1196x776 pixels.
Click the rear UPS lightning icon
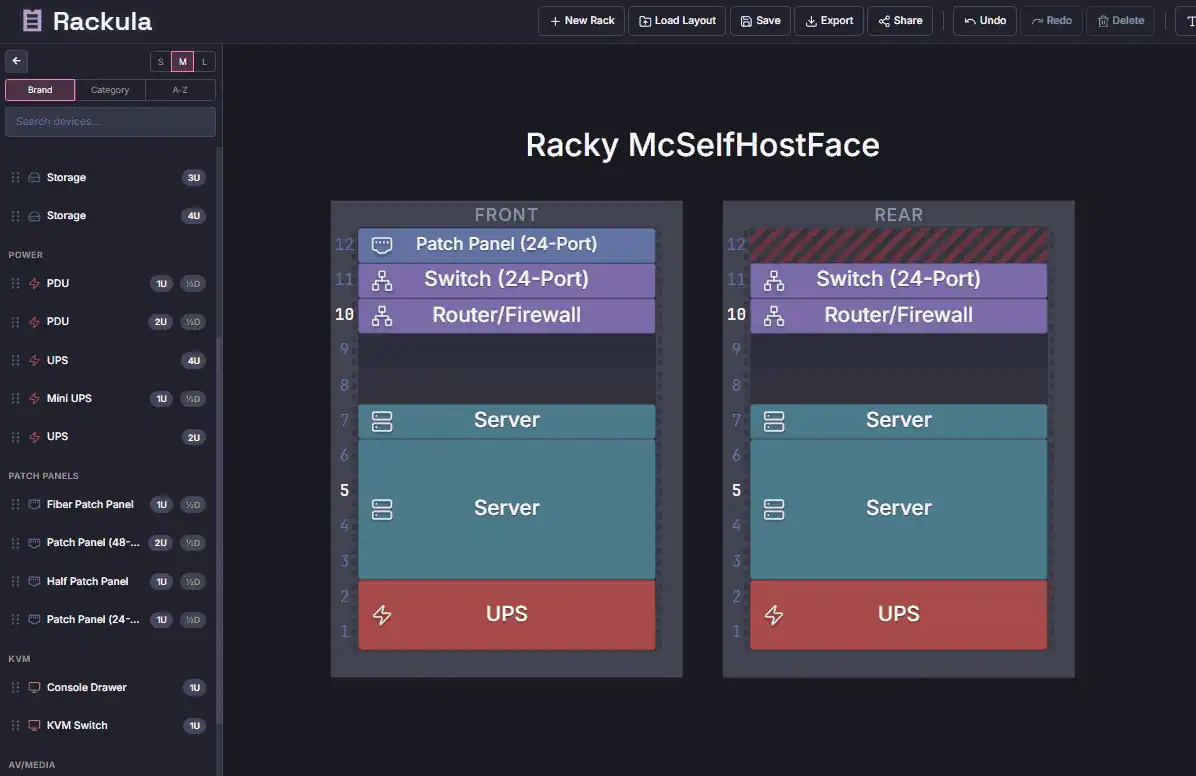[x=774, y=615]
